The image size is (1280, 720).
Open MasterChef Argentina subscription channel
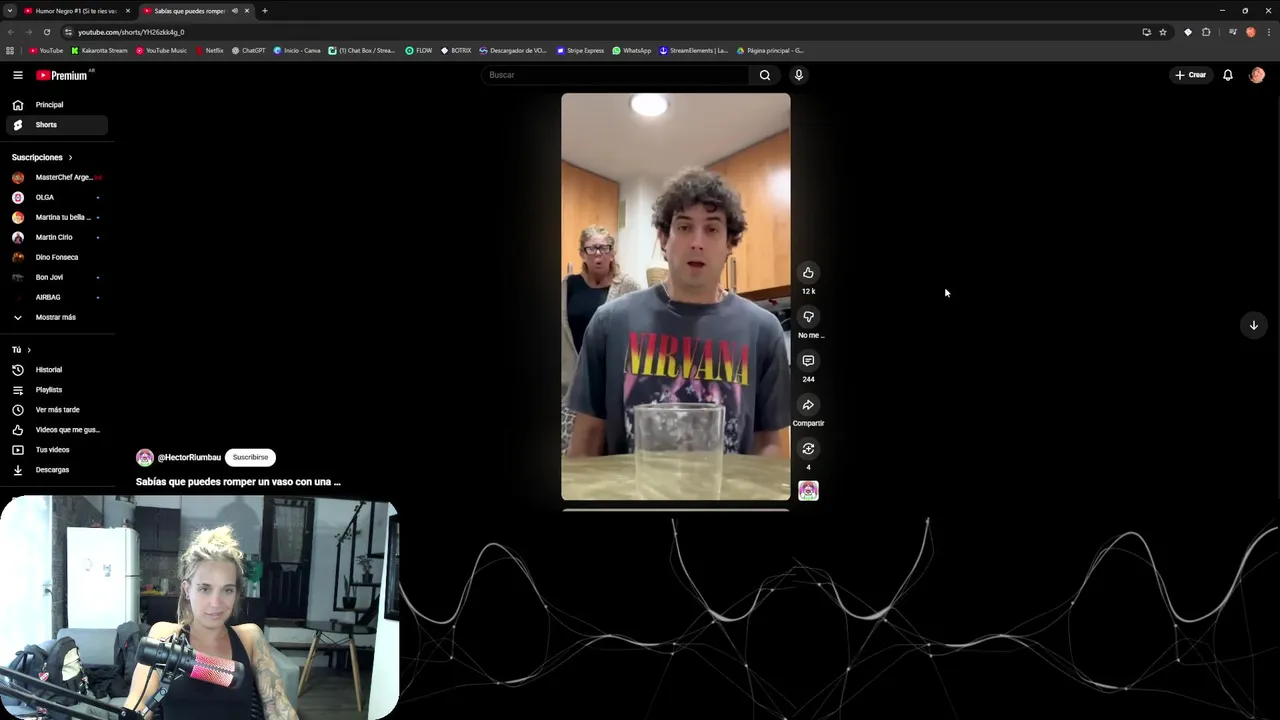point(56,177)
